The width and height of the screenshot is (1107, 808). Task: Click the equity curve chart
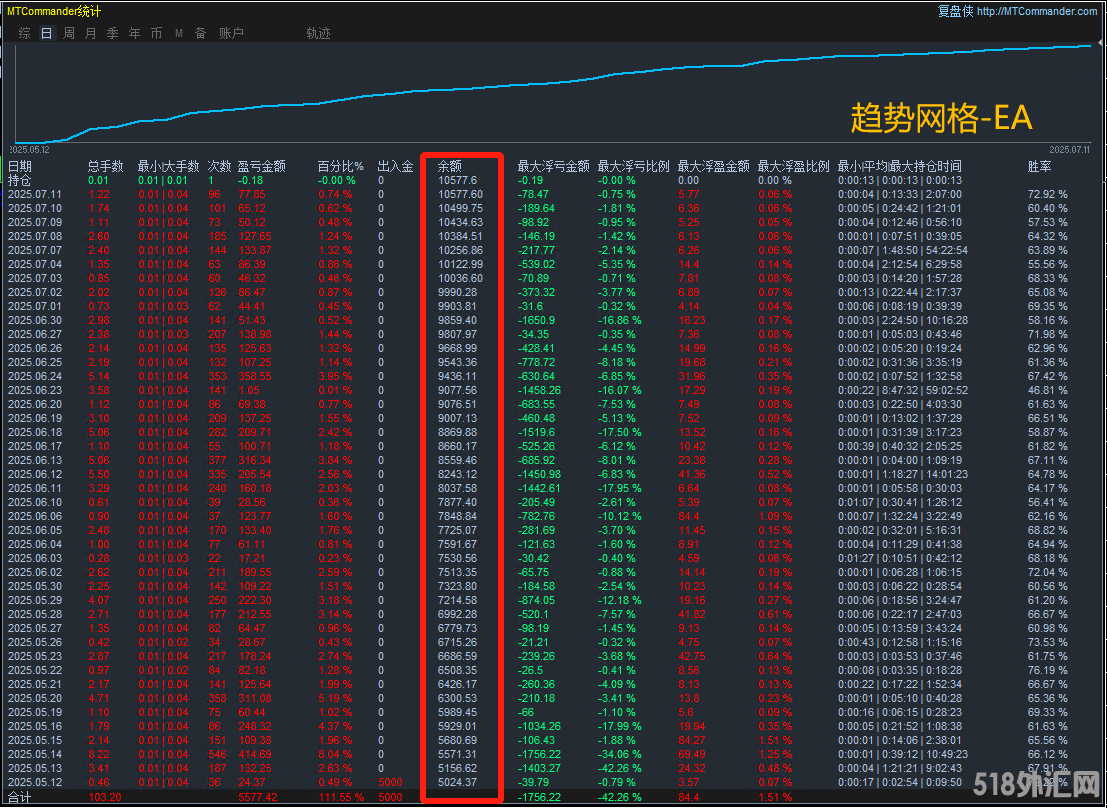click(553, 93)
